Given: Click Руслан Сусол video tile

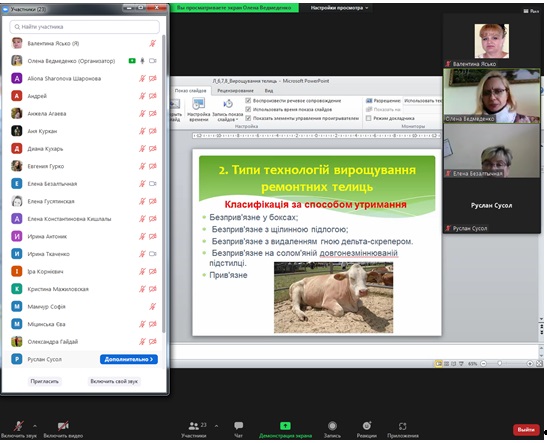Looking at the screenshot, I should (492, 205).
